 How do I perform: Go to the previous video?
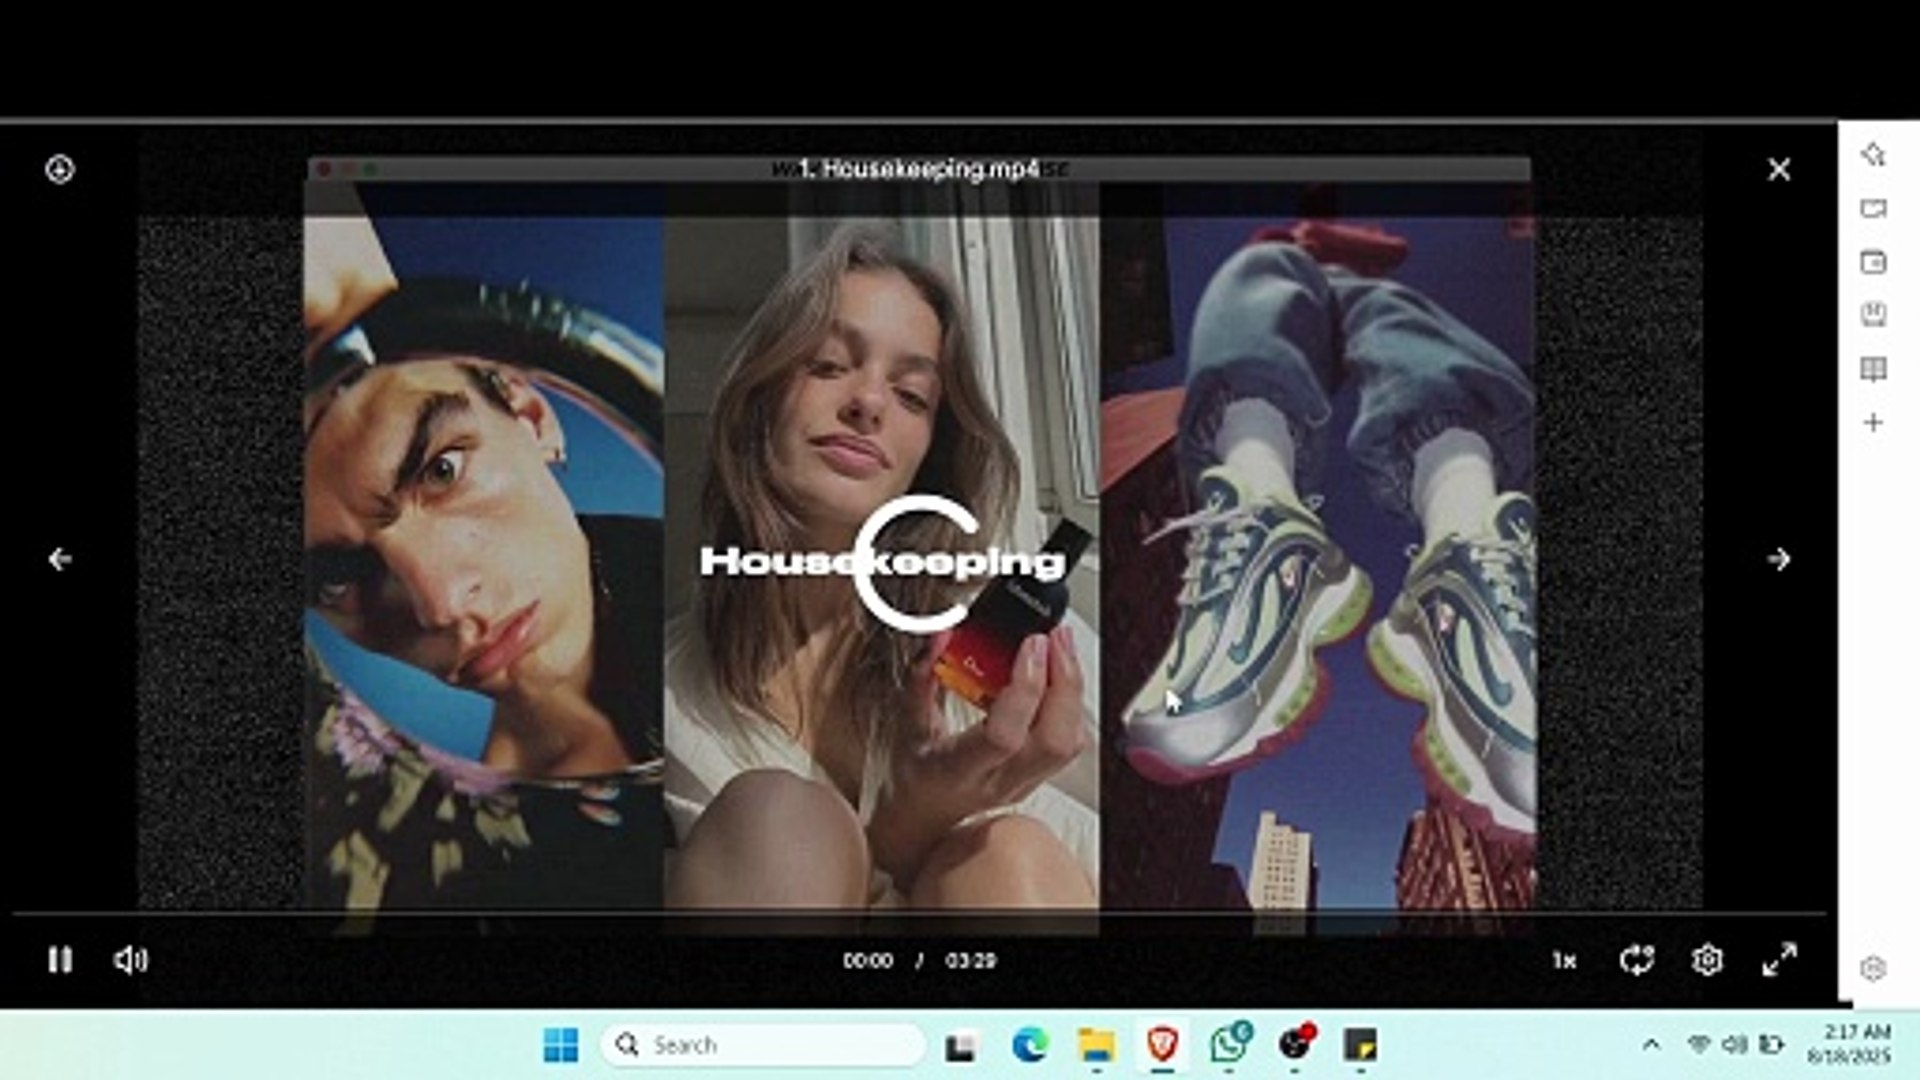(60, 559)
